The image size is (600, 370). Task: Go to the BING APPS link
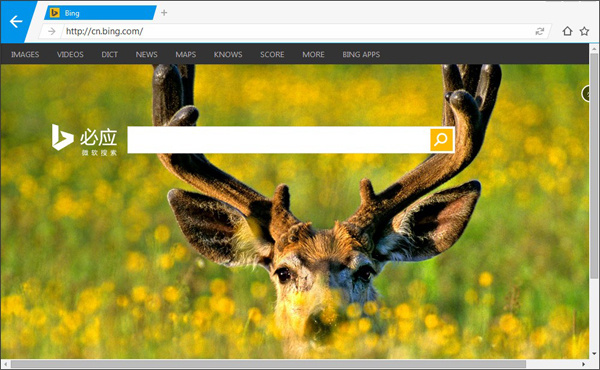(x=361, y=54)
